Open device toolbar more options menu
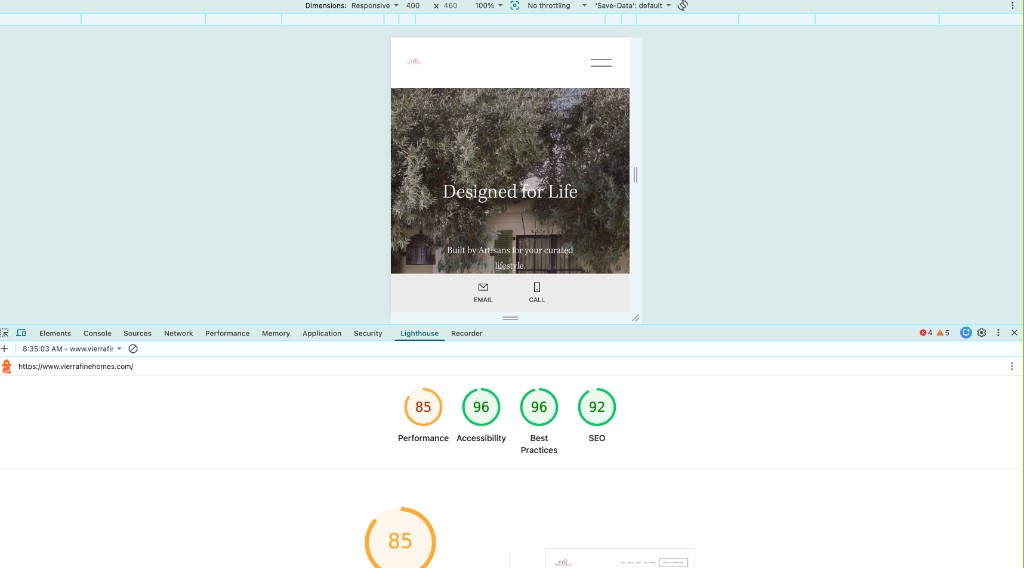1024x568 pixels. (1012, 5)
